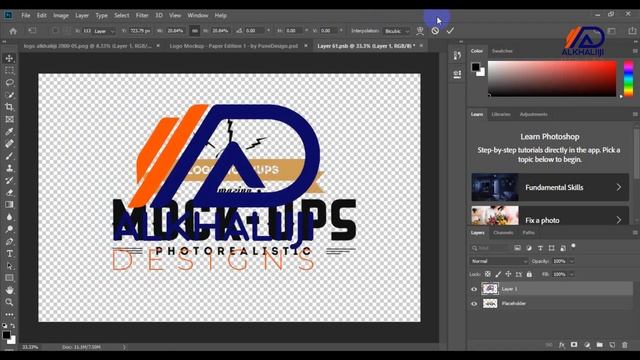The height and width of the screenshot is (360, 640).
Task: Hide the Placeholder layer eye icon
Action: click(x=474, y=304)
